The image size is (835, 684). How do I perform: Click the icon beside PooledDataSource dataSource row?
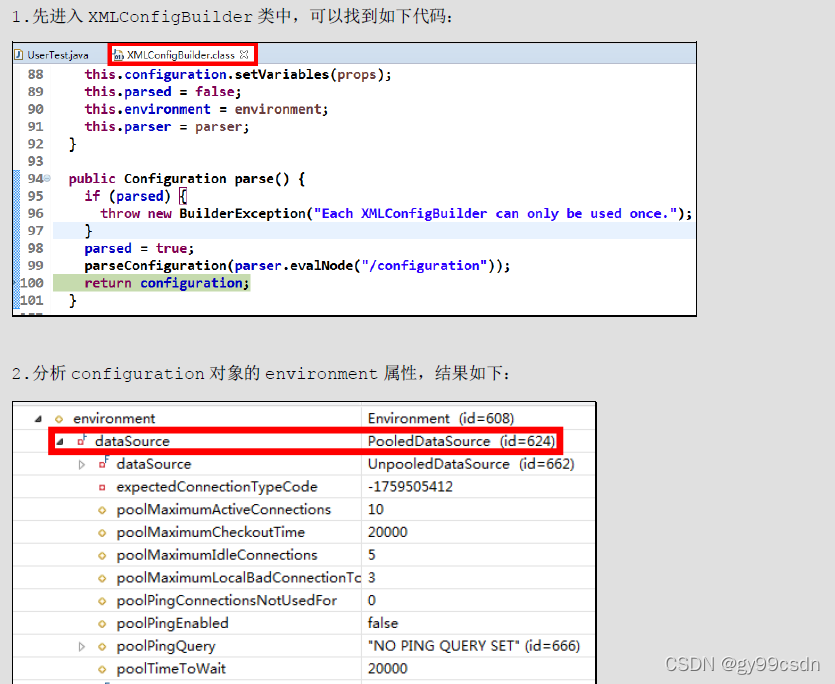[x=81, y=441]
